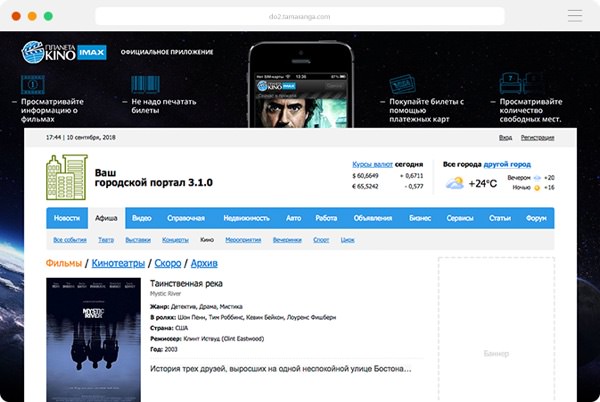Click the browser address bar

click(x=300, y=16)
